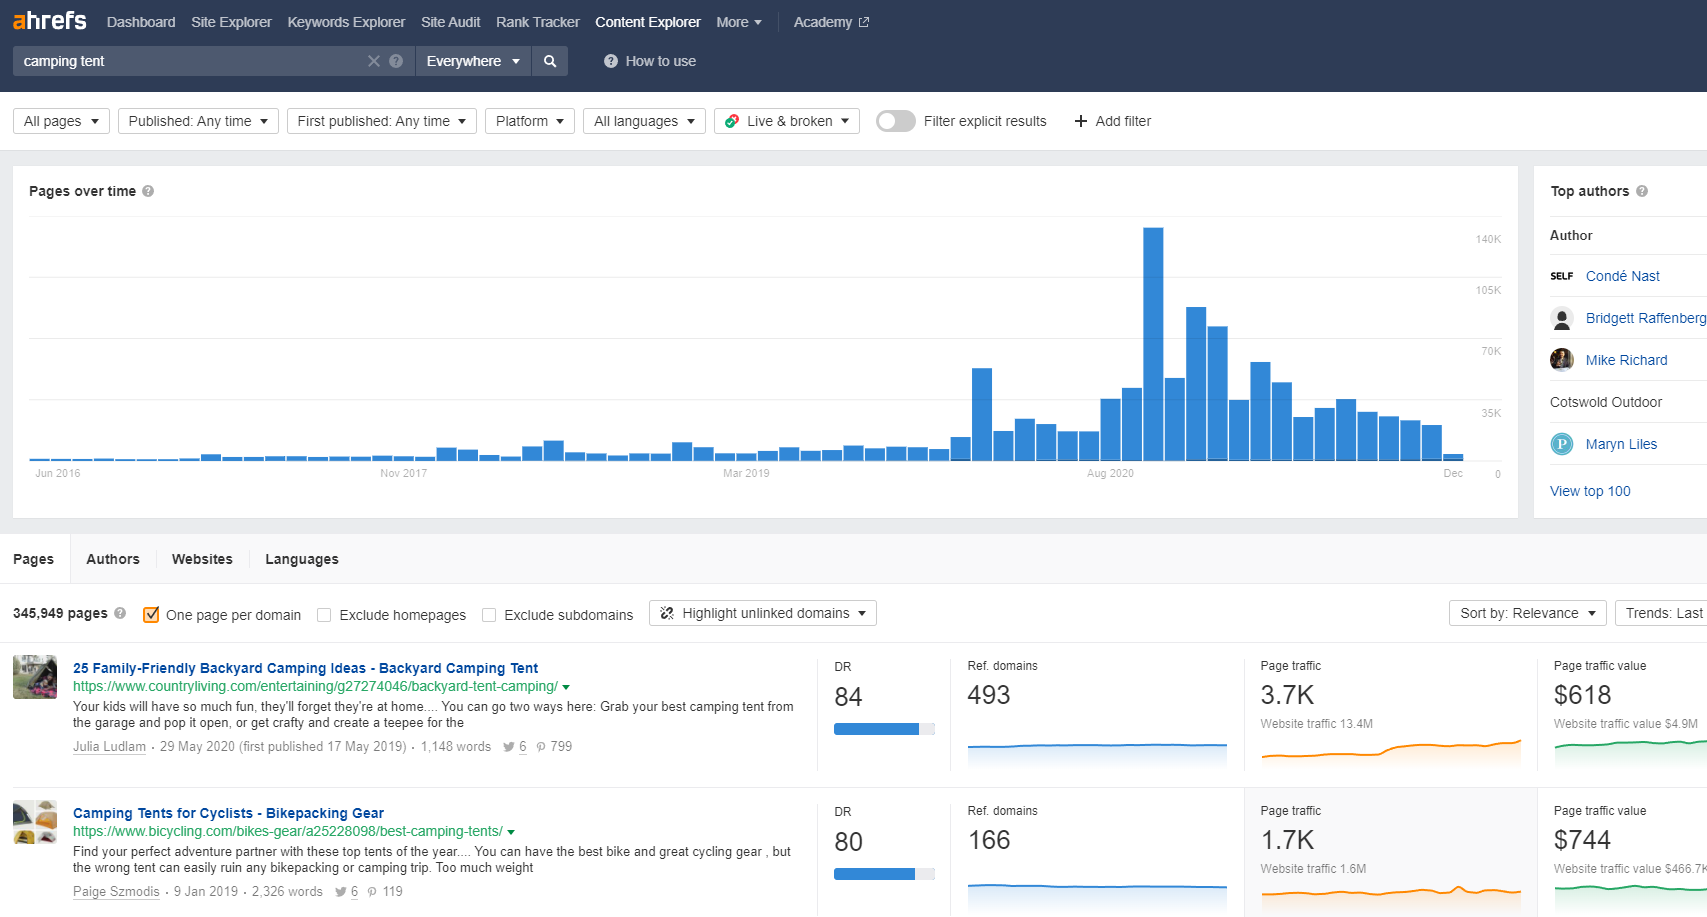Click Condé Nast SELF logo icon
1707x917 pixels.
pos(1562,276)
